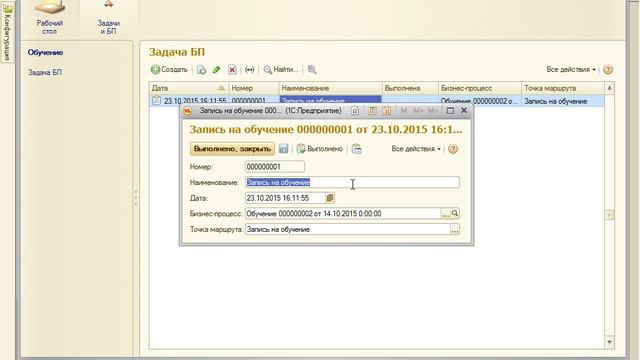This screenshot has width=640, height=360.
Task: Select Задача БП in left navigation panel
Action: 45,73
